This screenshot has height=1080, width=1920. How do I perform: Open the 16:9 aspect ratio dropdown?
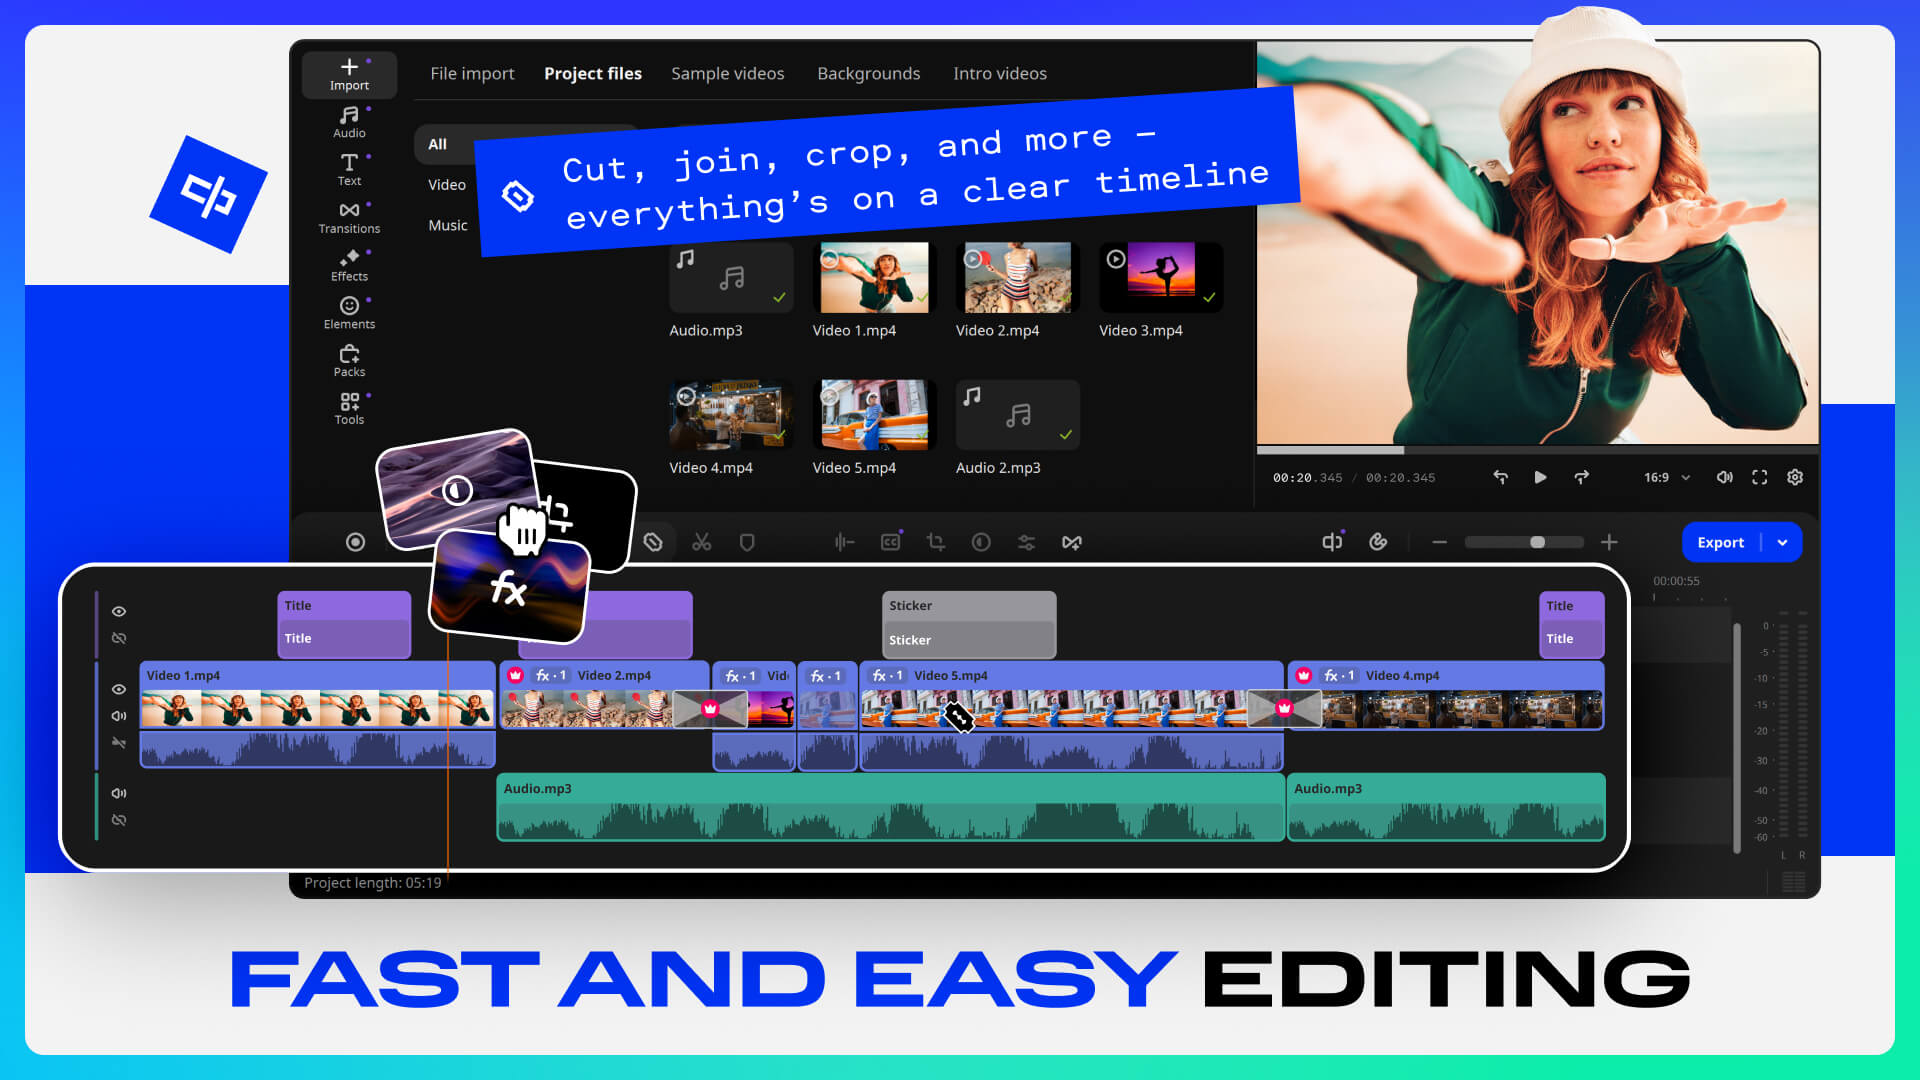(1663, 478)
